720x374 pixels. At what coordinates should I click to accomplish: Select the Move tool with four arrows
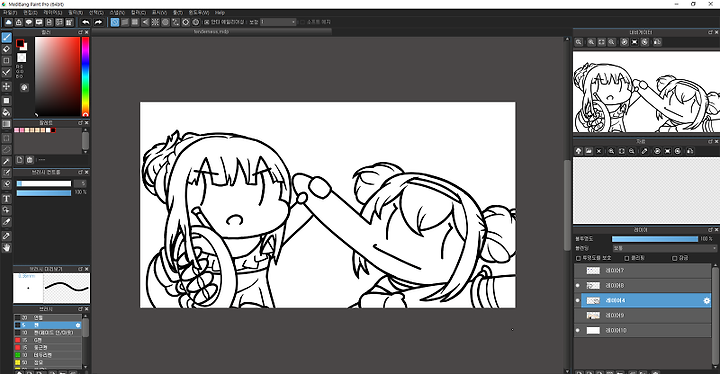click(x=6, y=86)
